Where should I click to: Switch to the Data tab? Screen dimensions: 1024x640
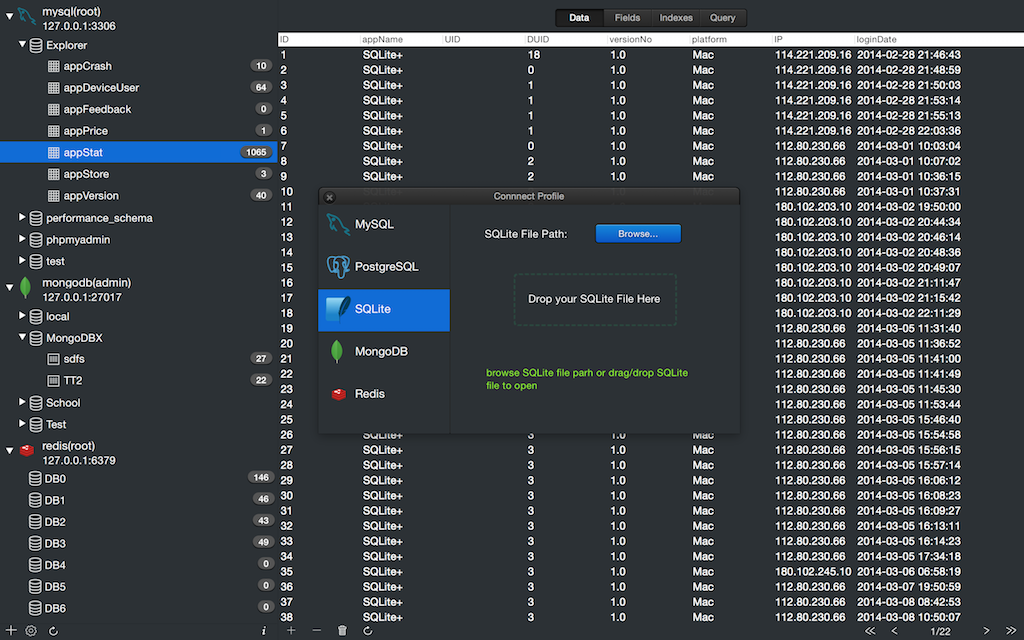[579, 18]
